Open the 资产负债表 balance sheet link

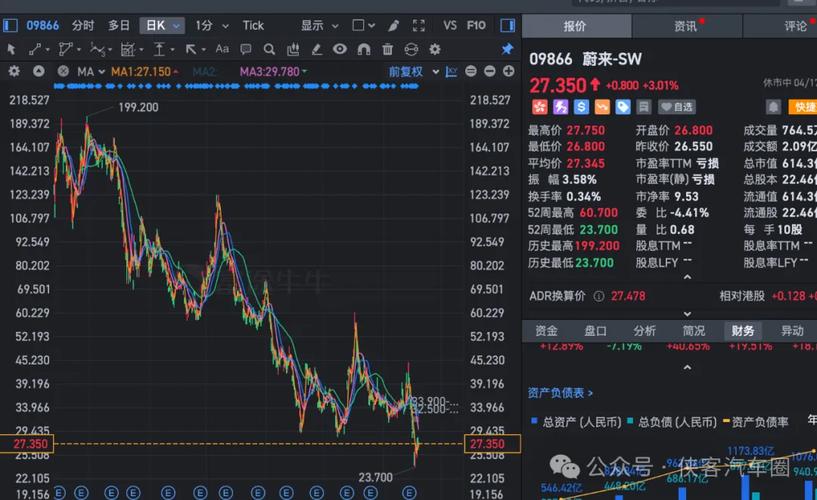click(561, 393)
